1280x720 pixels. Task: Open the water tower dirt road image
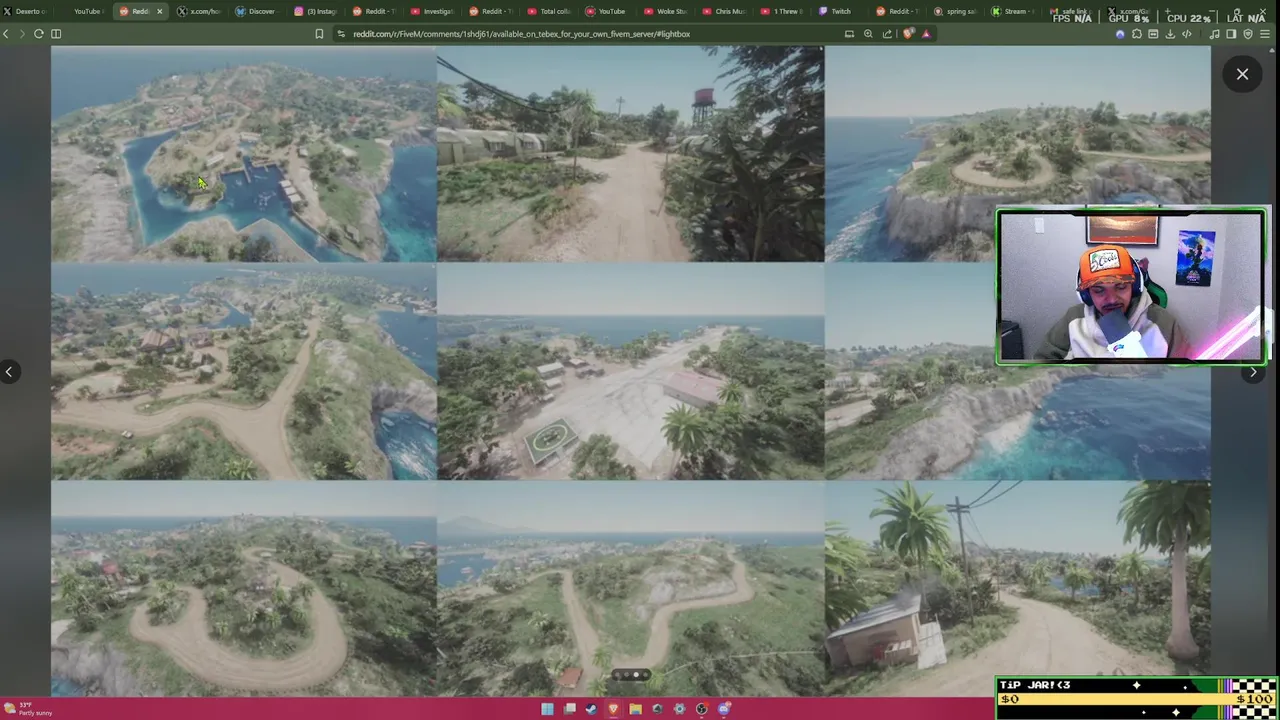(x=630, y=155)
